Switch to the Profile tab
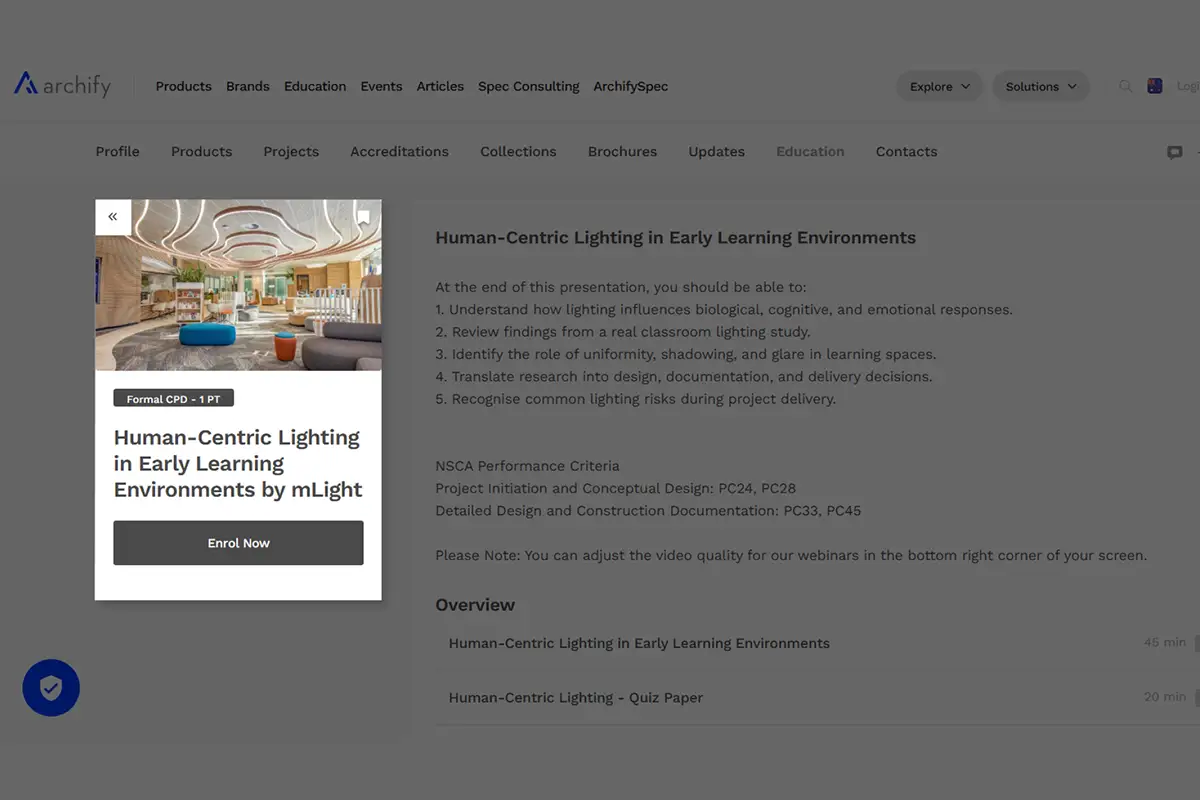This screenshot has width=1200, height=800. (117, 152)
